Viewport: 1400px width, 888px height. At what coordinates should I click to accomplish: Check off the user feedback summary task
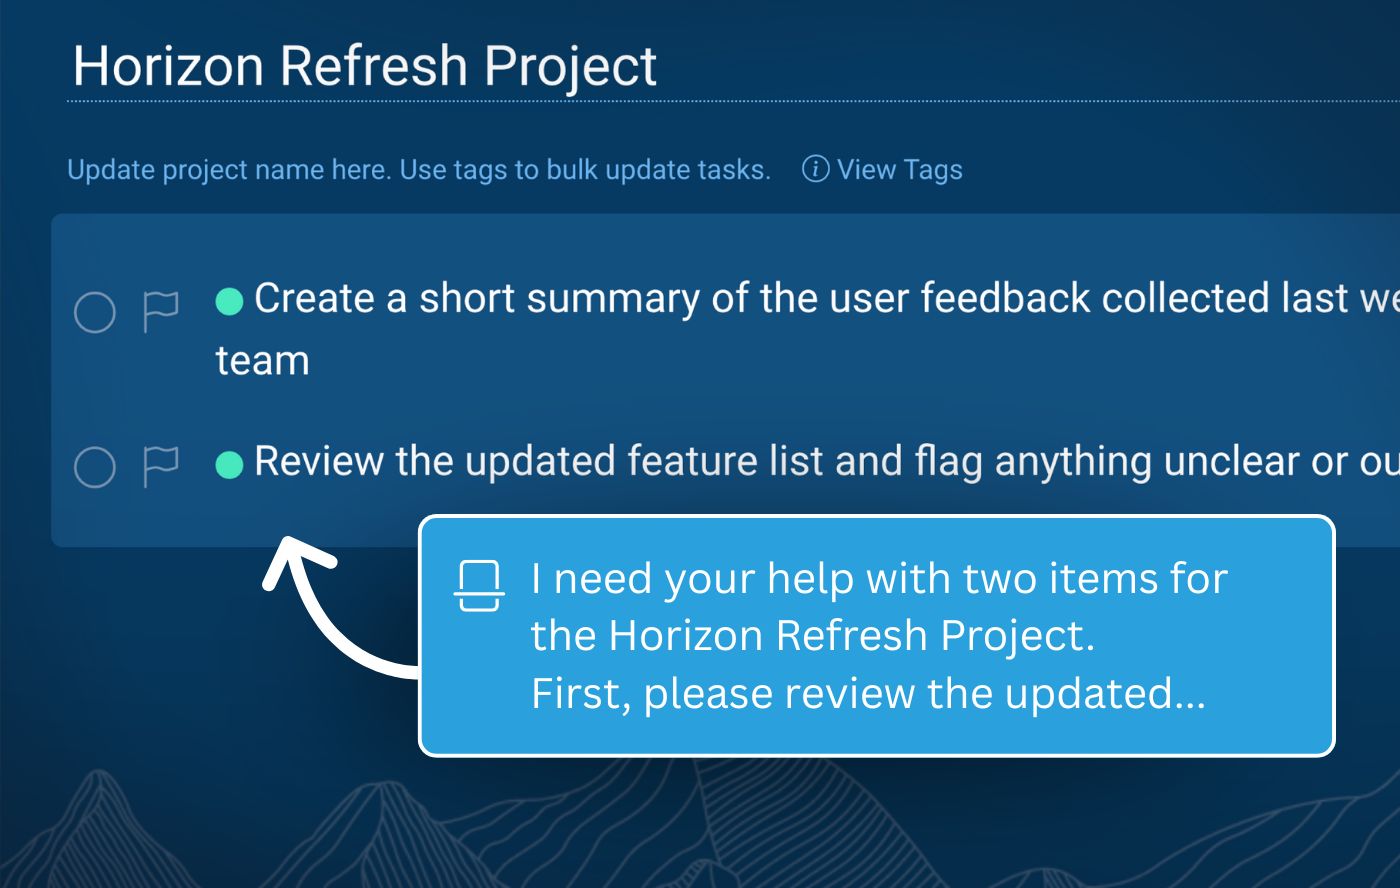(x=95, y=312)
